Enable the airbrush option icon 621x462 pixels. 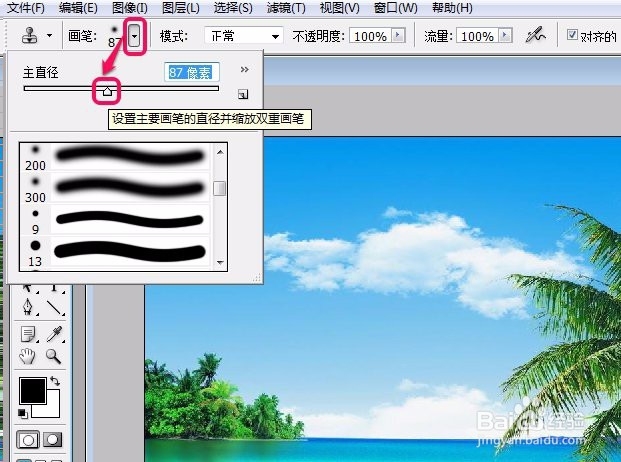pos(535,36)
